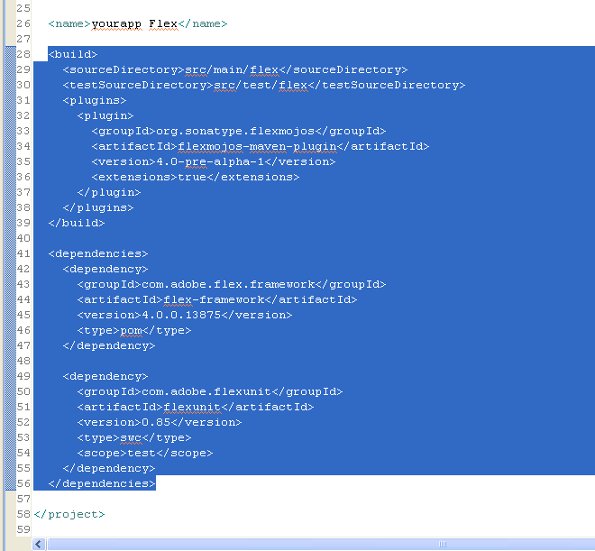595x551 pixels.
Task: Click version 4.0.0.13875 text
Action: pyautogui.click(x=181, y=315)
